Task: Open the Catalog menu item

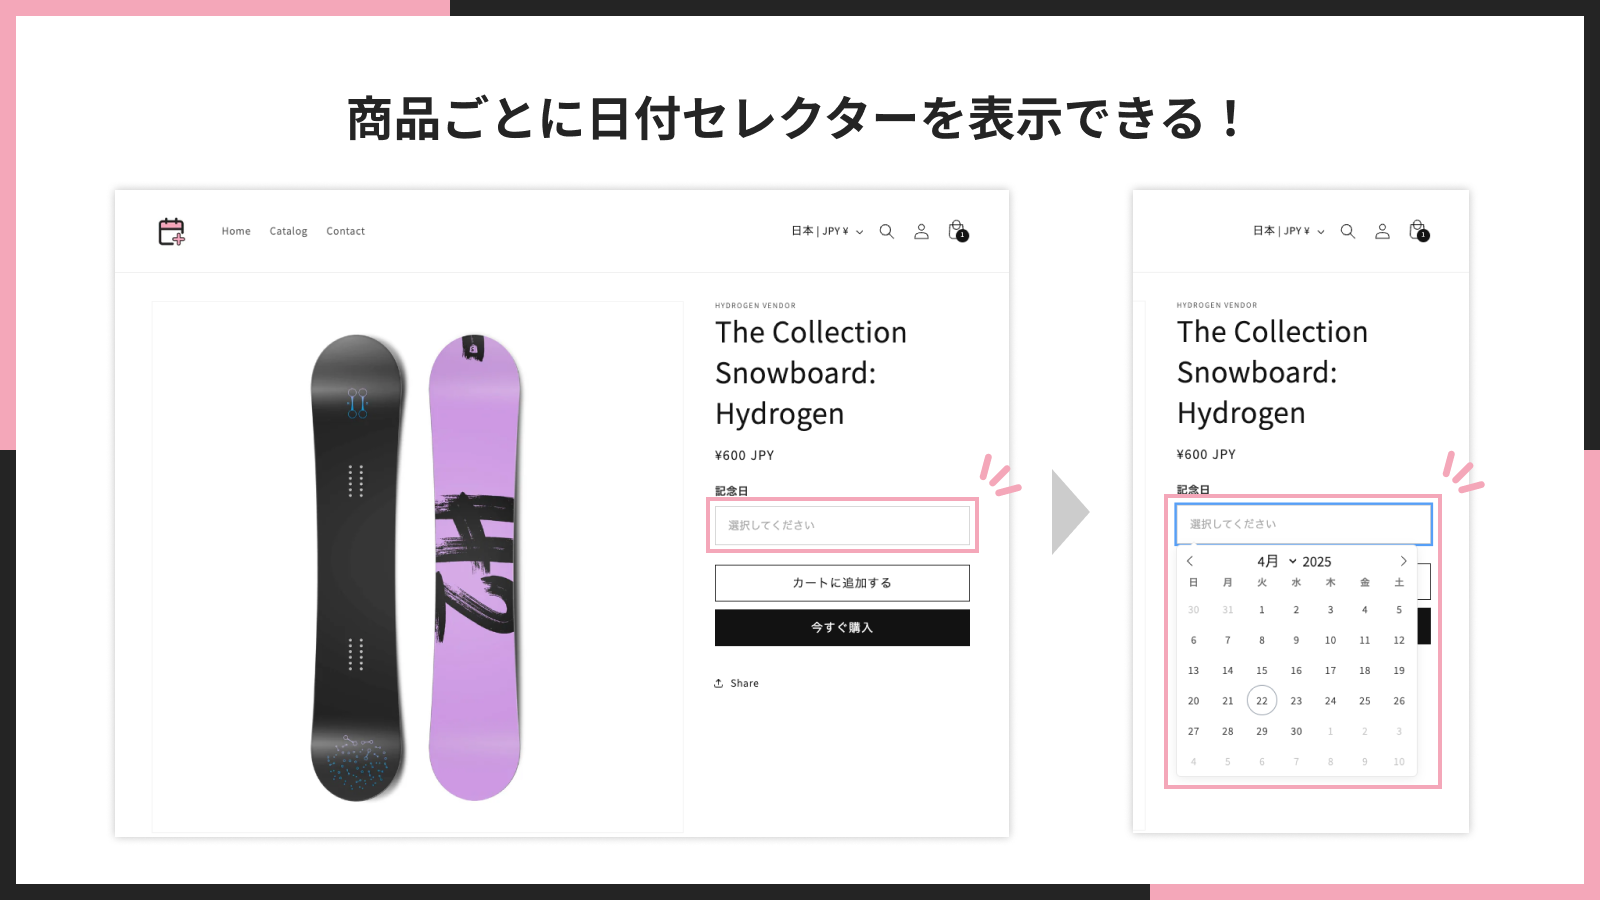Action: pyautogui.click(x=288, y=231)
